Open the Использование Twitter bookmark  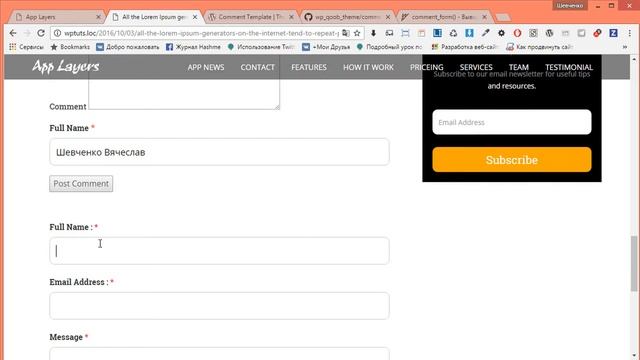[x=261, y=47]
